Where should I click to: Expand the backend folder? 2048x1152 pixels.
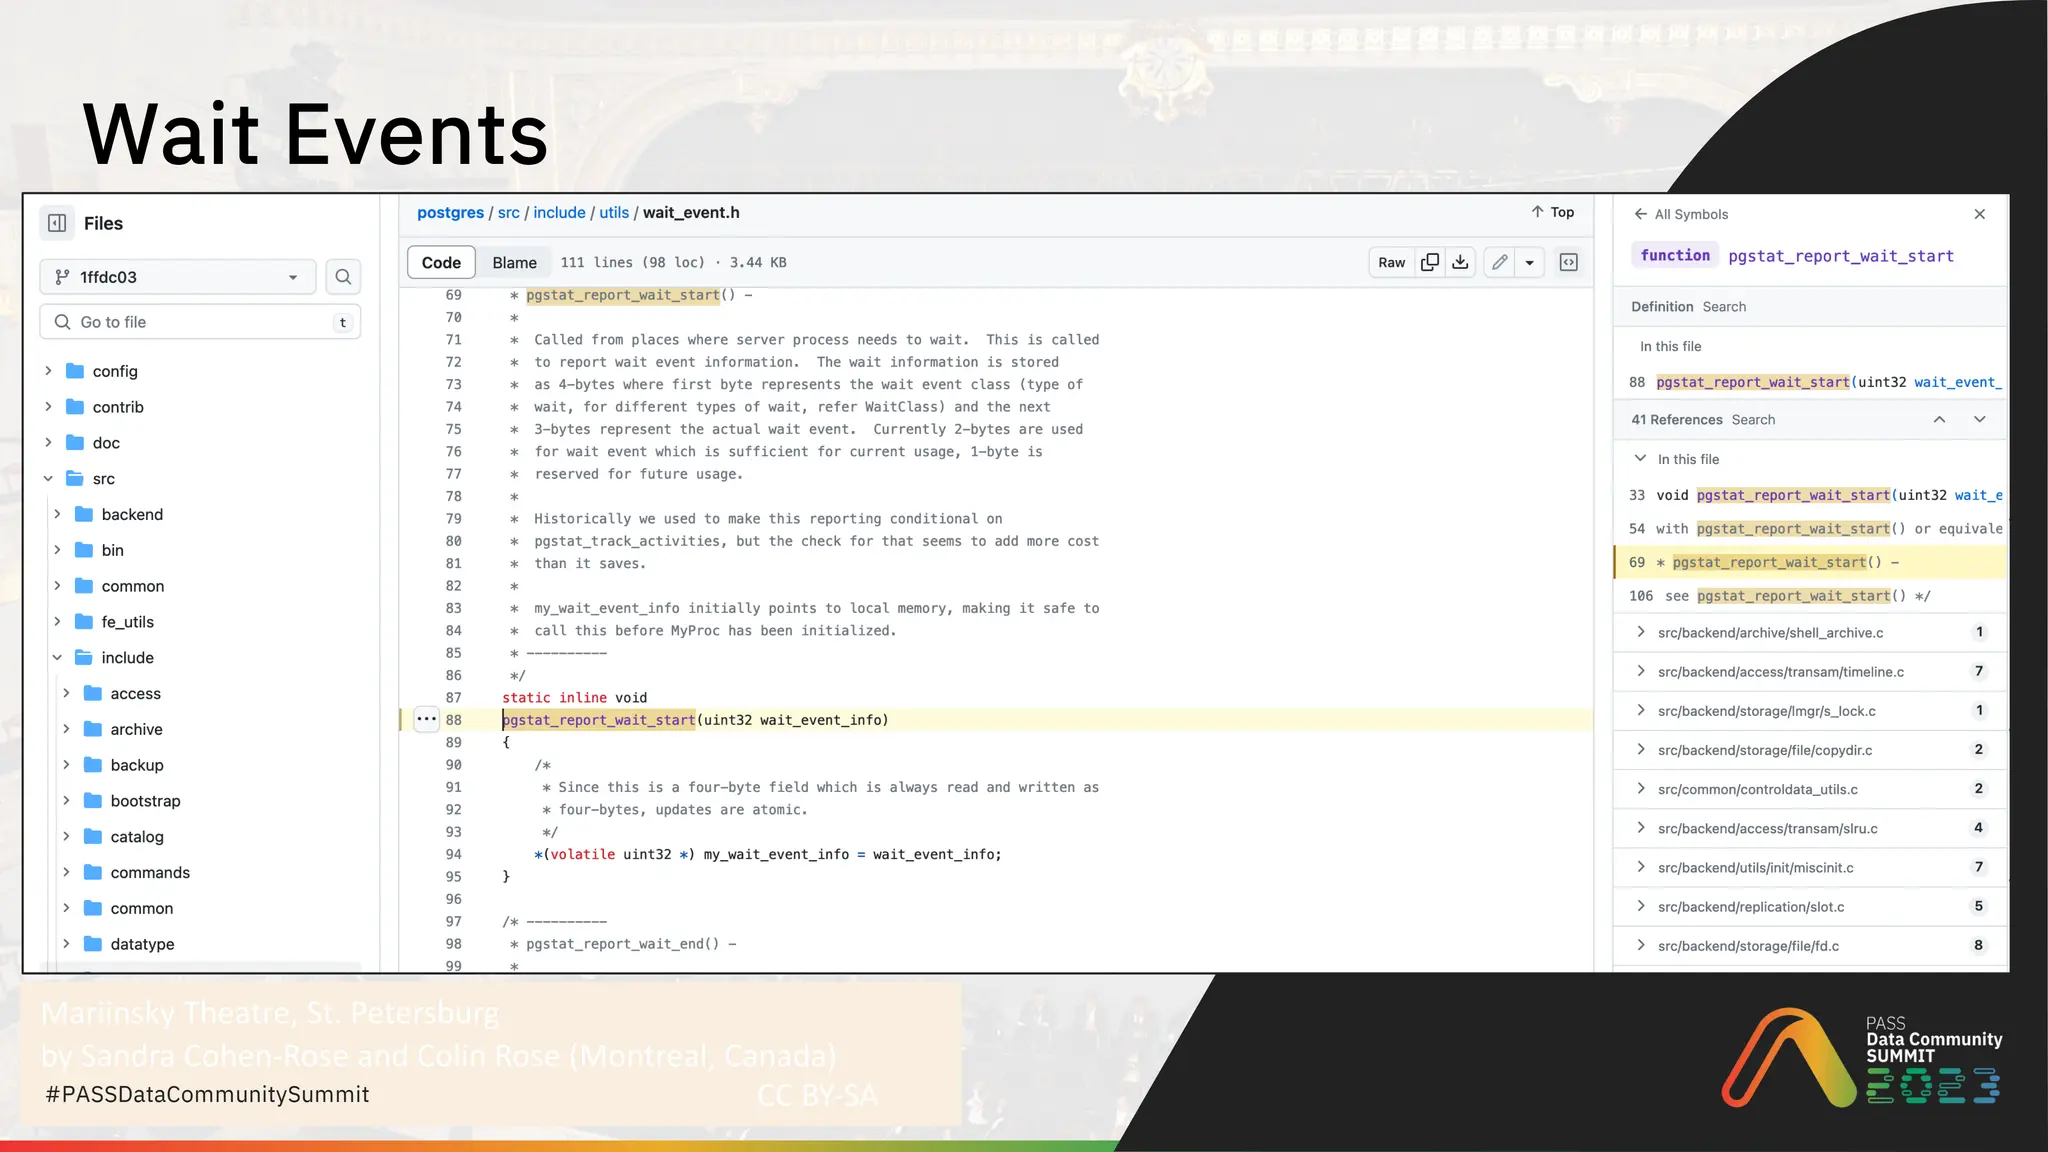(x=57, y=514)
